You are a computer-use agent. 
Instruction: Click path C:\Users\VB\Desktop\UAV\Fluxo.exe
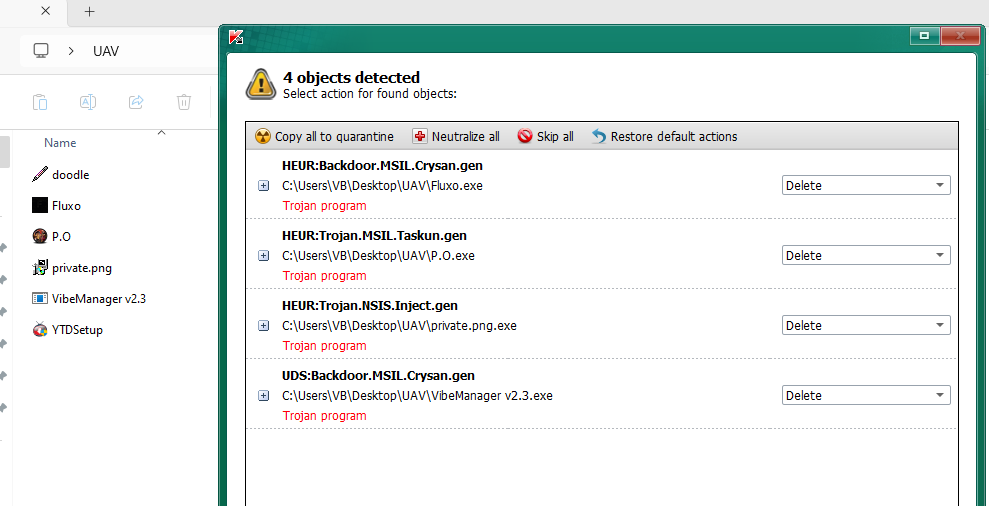[x=383, y=186]
